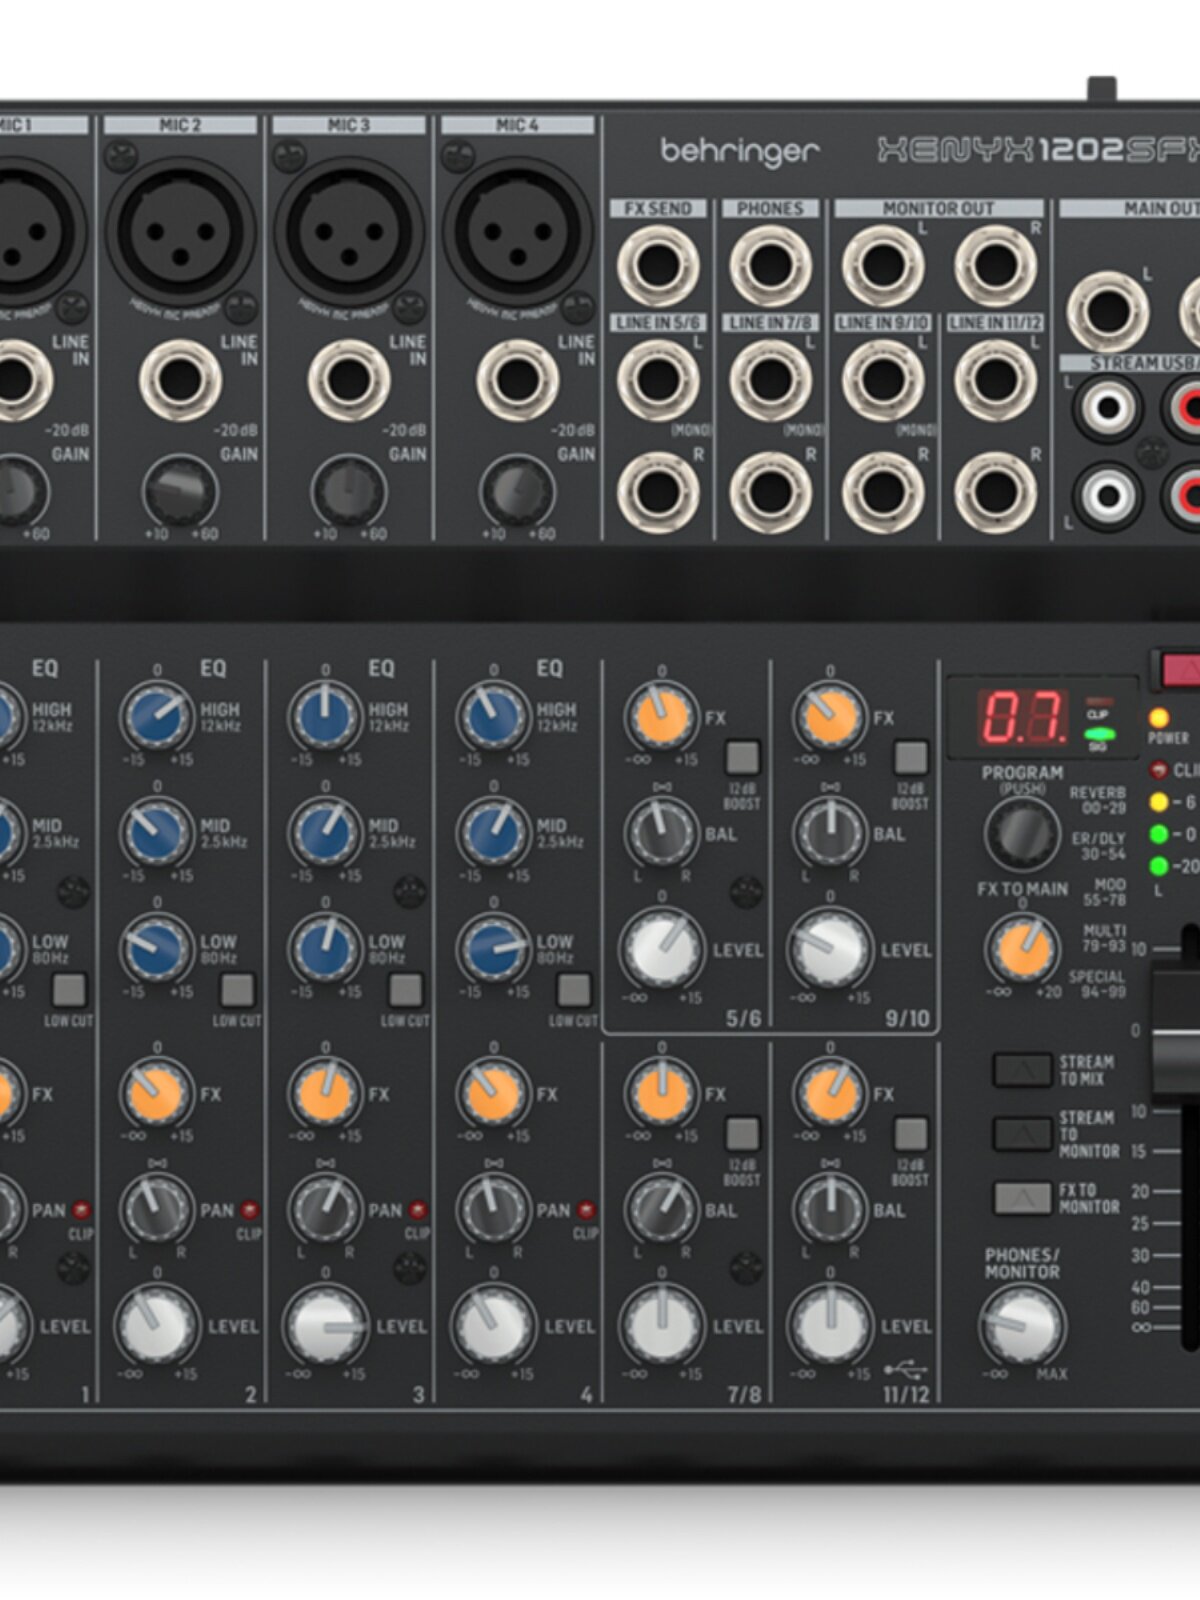Click the channel 11/12 LEVEL knob
The height and width of the screenshot is (1600, 1200).
(829, 1326)
